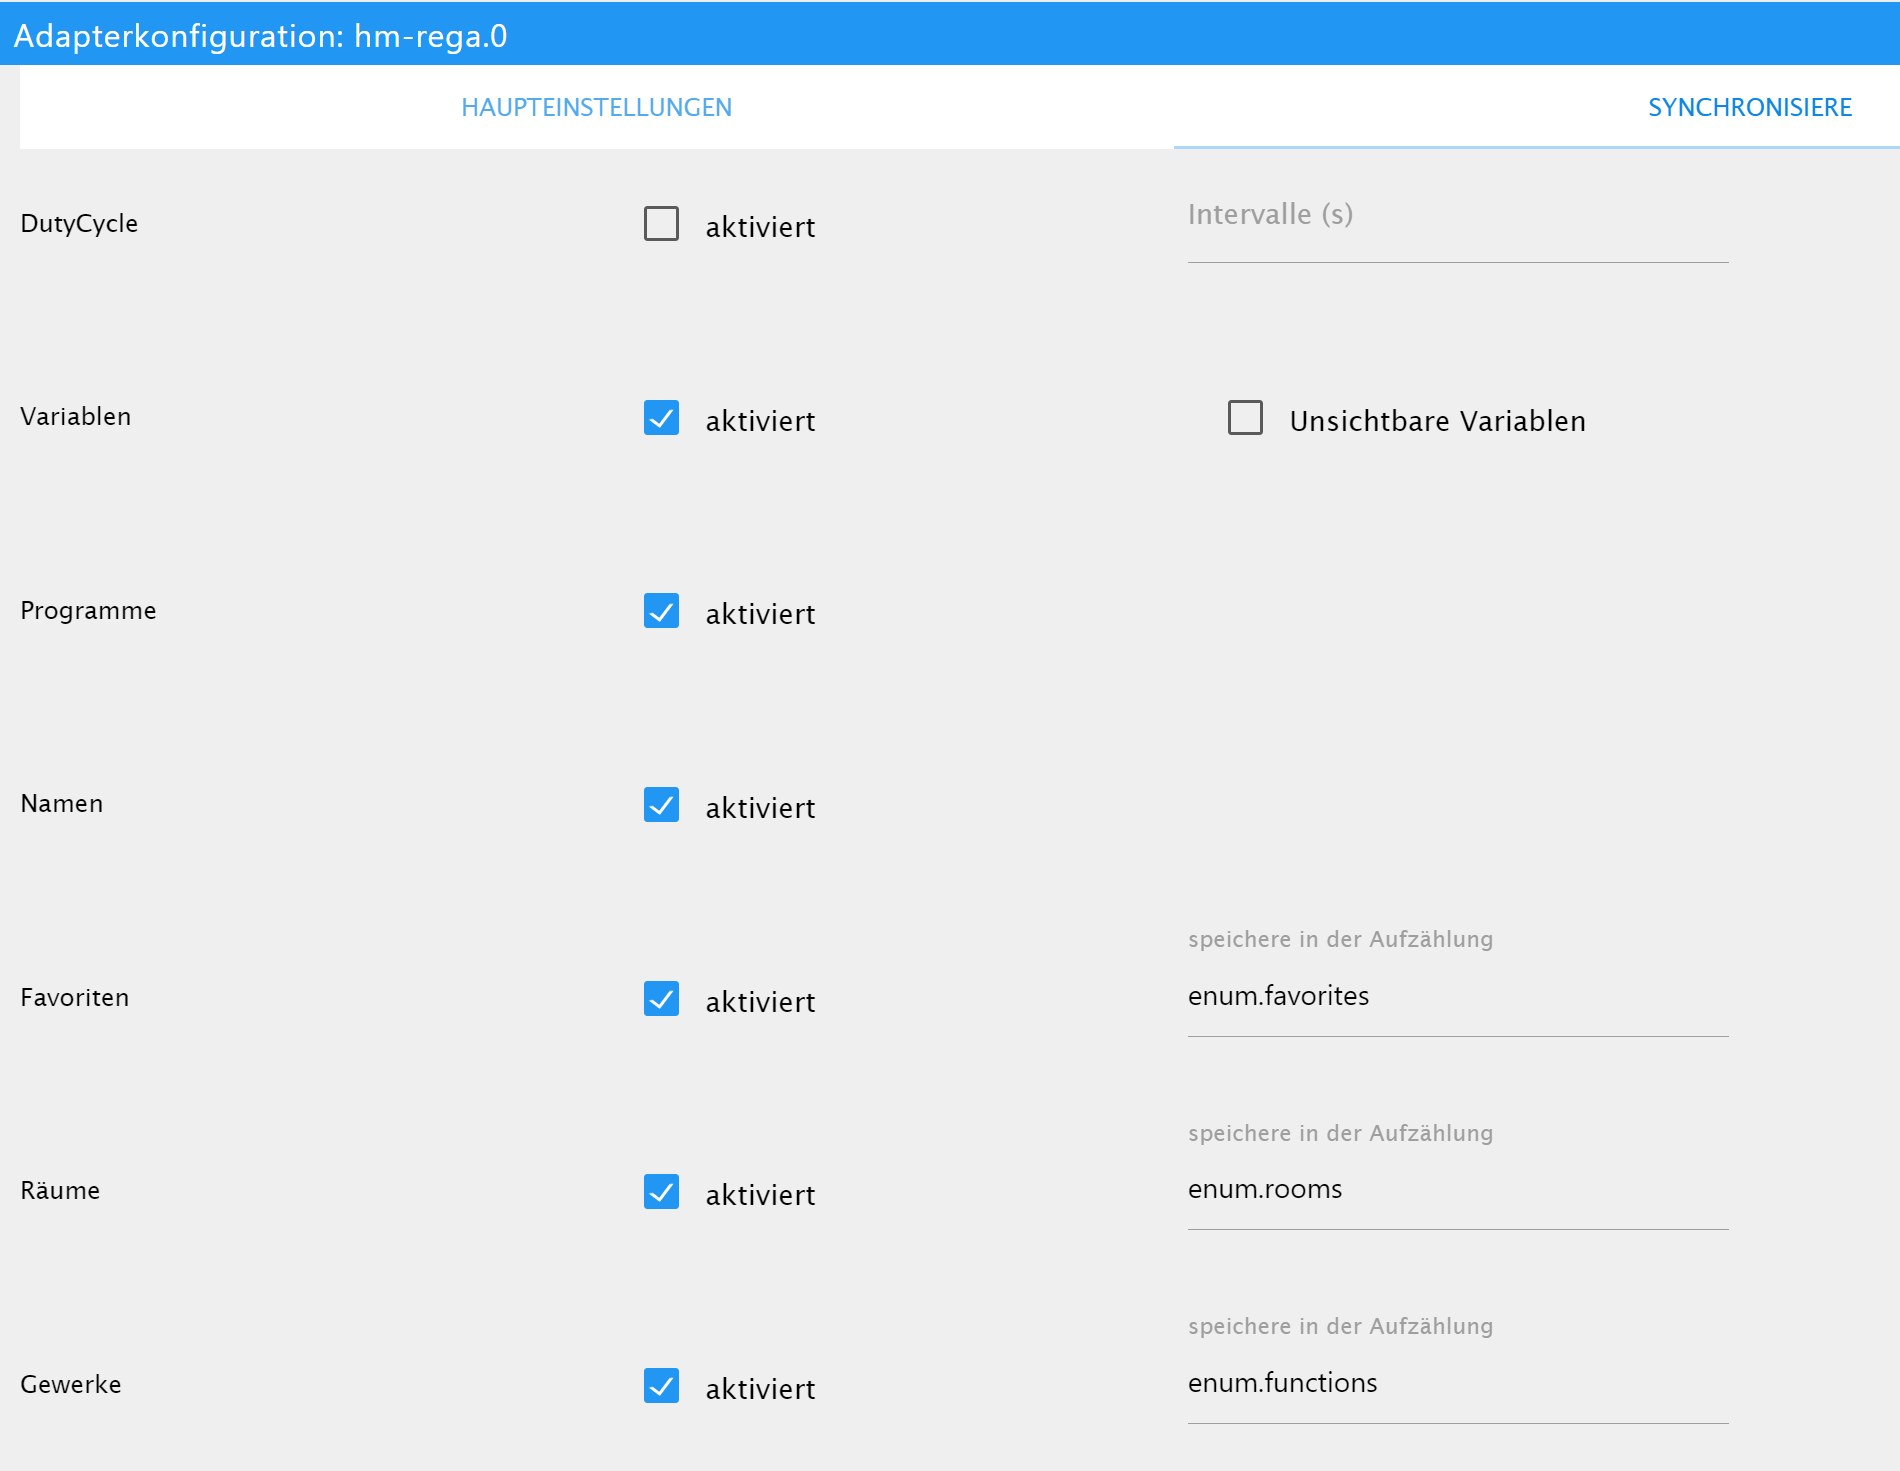The width and height of the screenshot is (1900, 1471).
Task: Select the Räume row label
Action: coord(60,1191)
